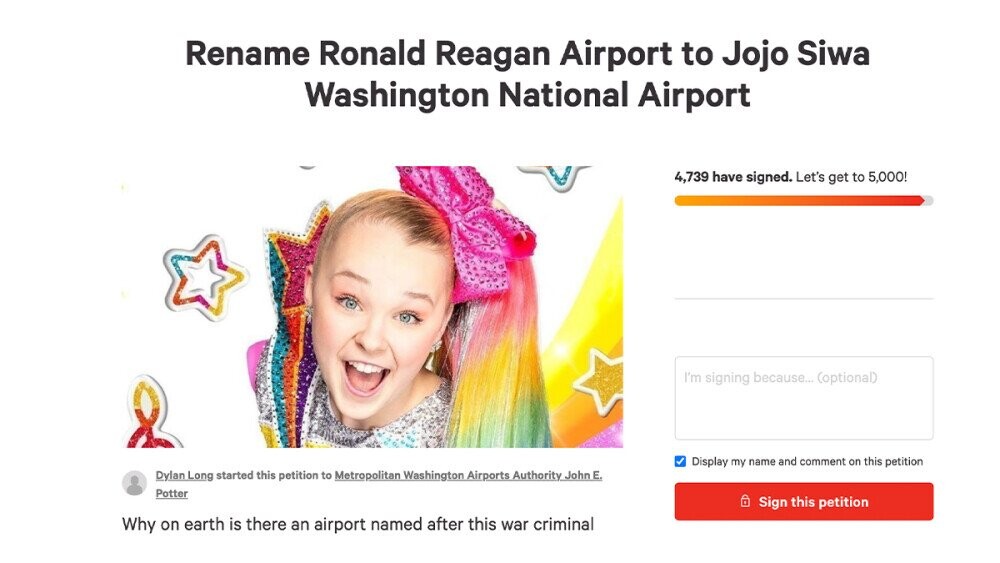Click the red ribbon sticker in photo corner
The height and width of the screenshot is (563, 1000).
(x=150, y=415)
